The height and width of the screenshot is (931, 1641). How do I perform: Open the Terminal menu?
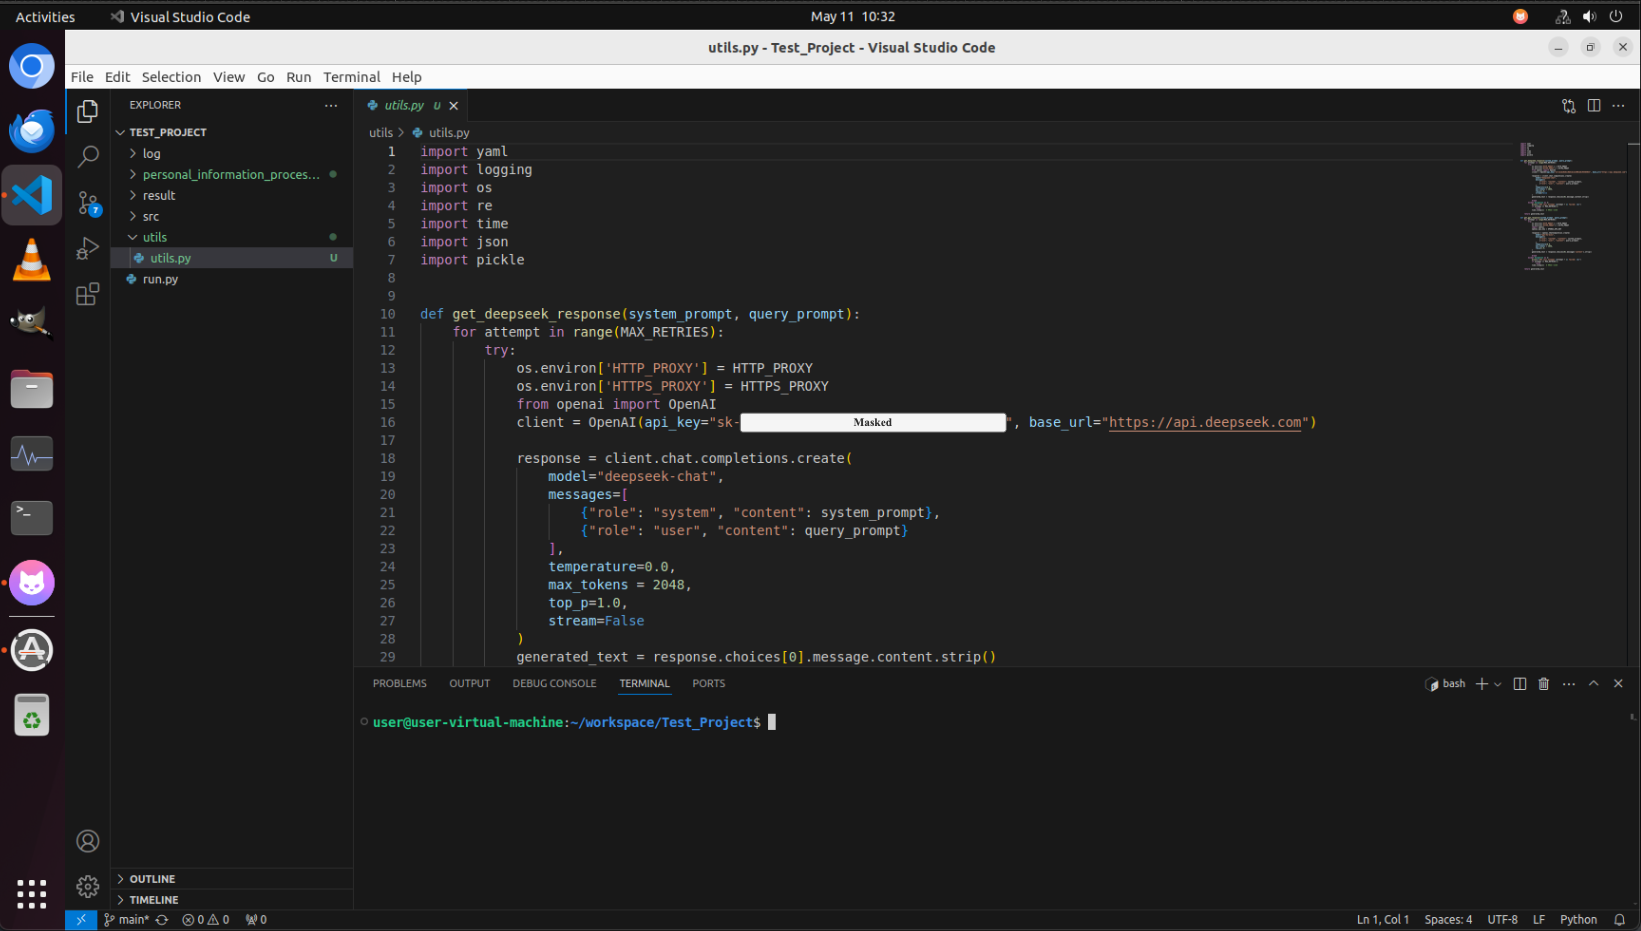click(351, 77)
